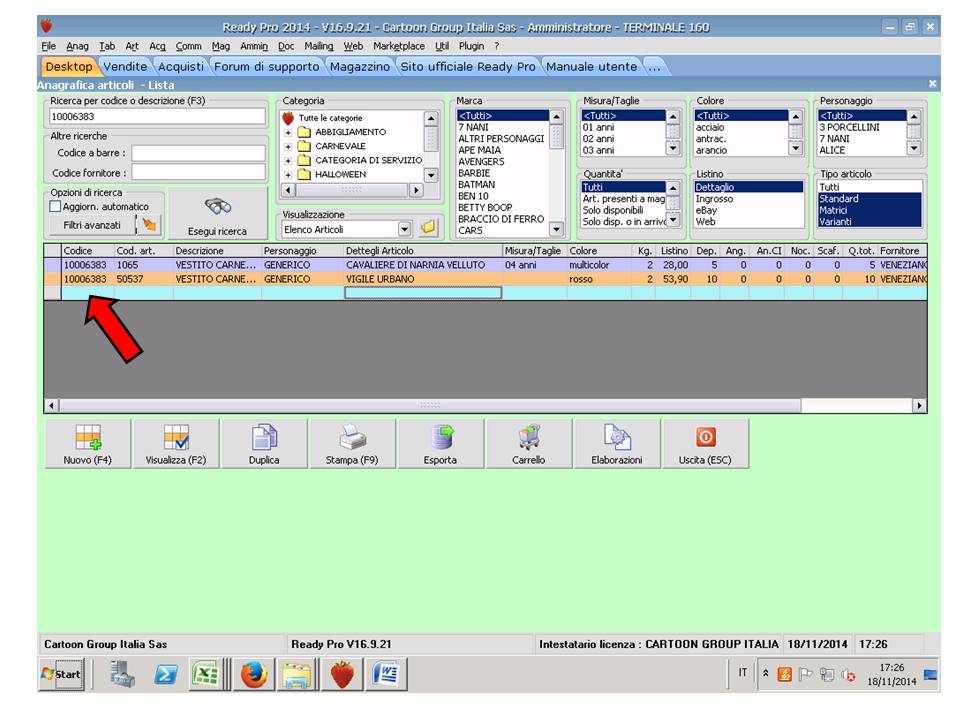Select BARBIE in the Marca list
This screenshot has width=960, height=720.
coord(474,173)
